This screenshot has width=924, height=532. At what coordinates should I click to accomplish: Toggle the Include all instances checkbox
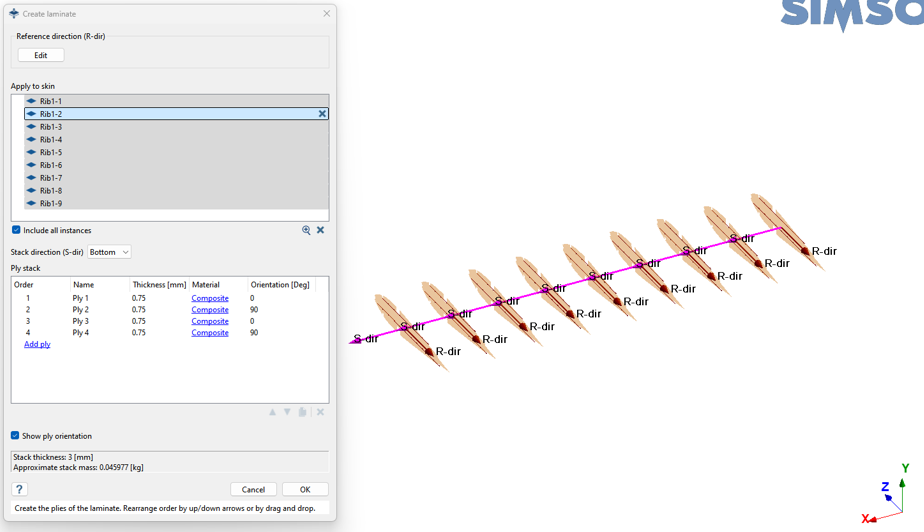point(16,230)
